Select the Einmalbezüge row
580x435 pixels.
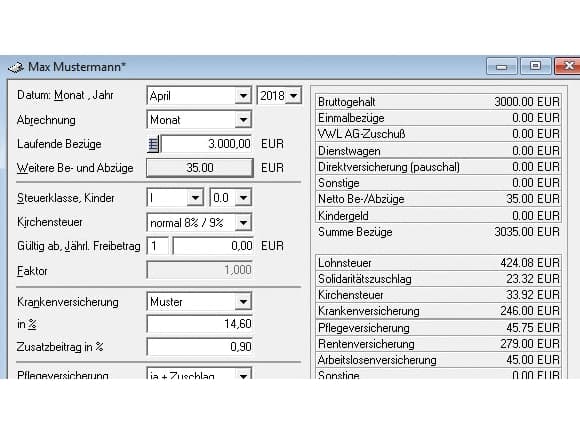[438, 118]
